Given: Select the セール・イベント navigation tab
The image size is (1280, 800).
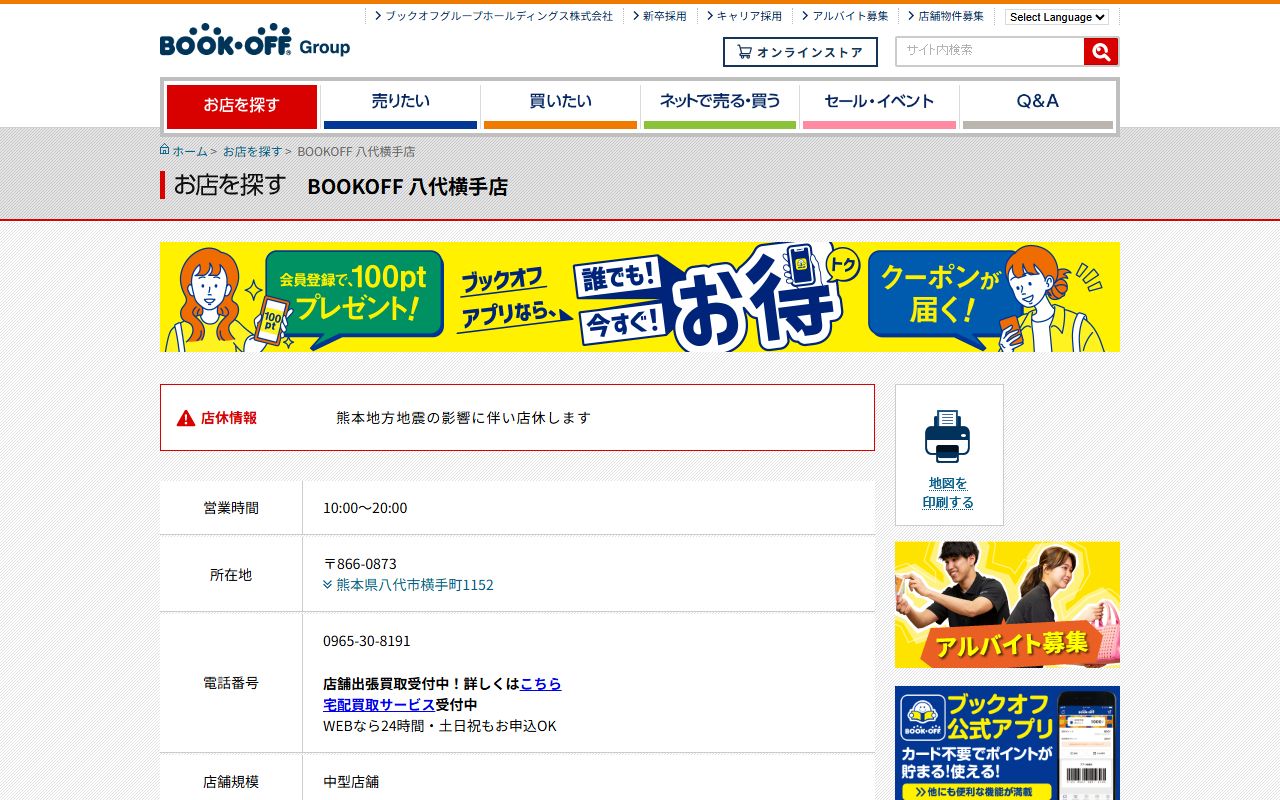Looking at the screenshot, I should coord(879,106).
